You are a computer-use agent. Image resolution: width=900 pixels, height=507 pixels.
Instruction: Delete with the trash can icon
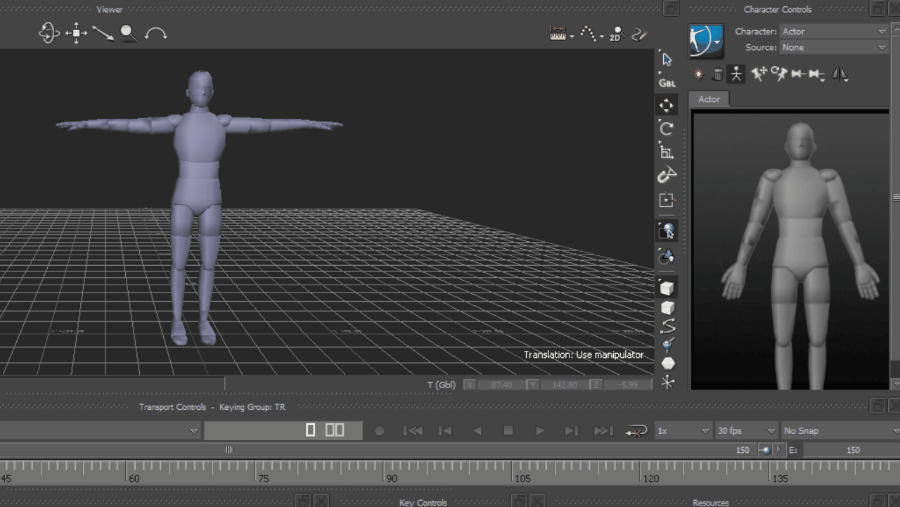(717, 74)
